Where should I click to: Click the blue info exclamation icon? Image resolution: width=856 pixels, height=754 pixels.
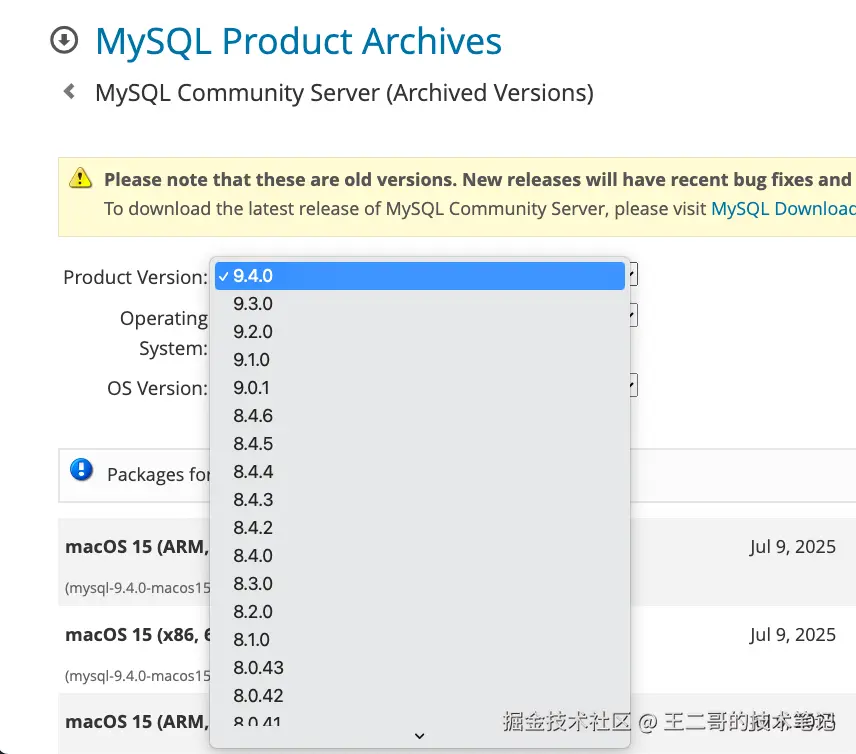point(81,470)
